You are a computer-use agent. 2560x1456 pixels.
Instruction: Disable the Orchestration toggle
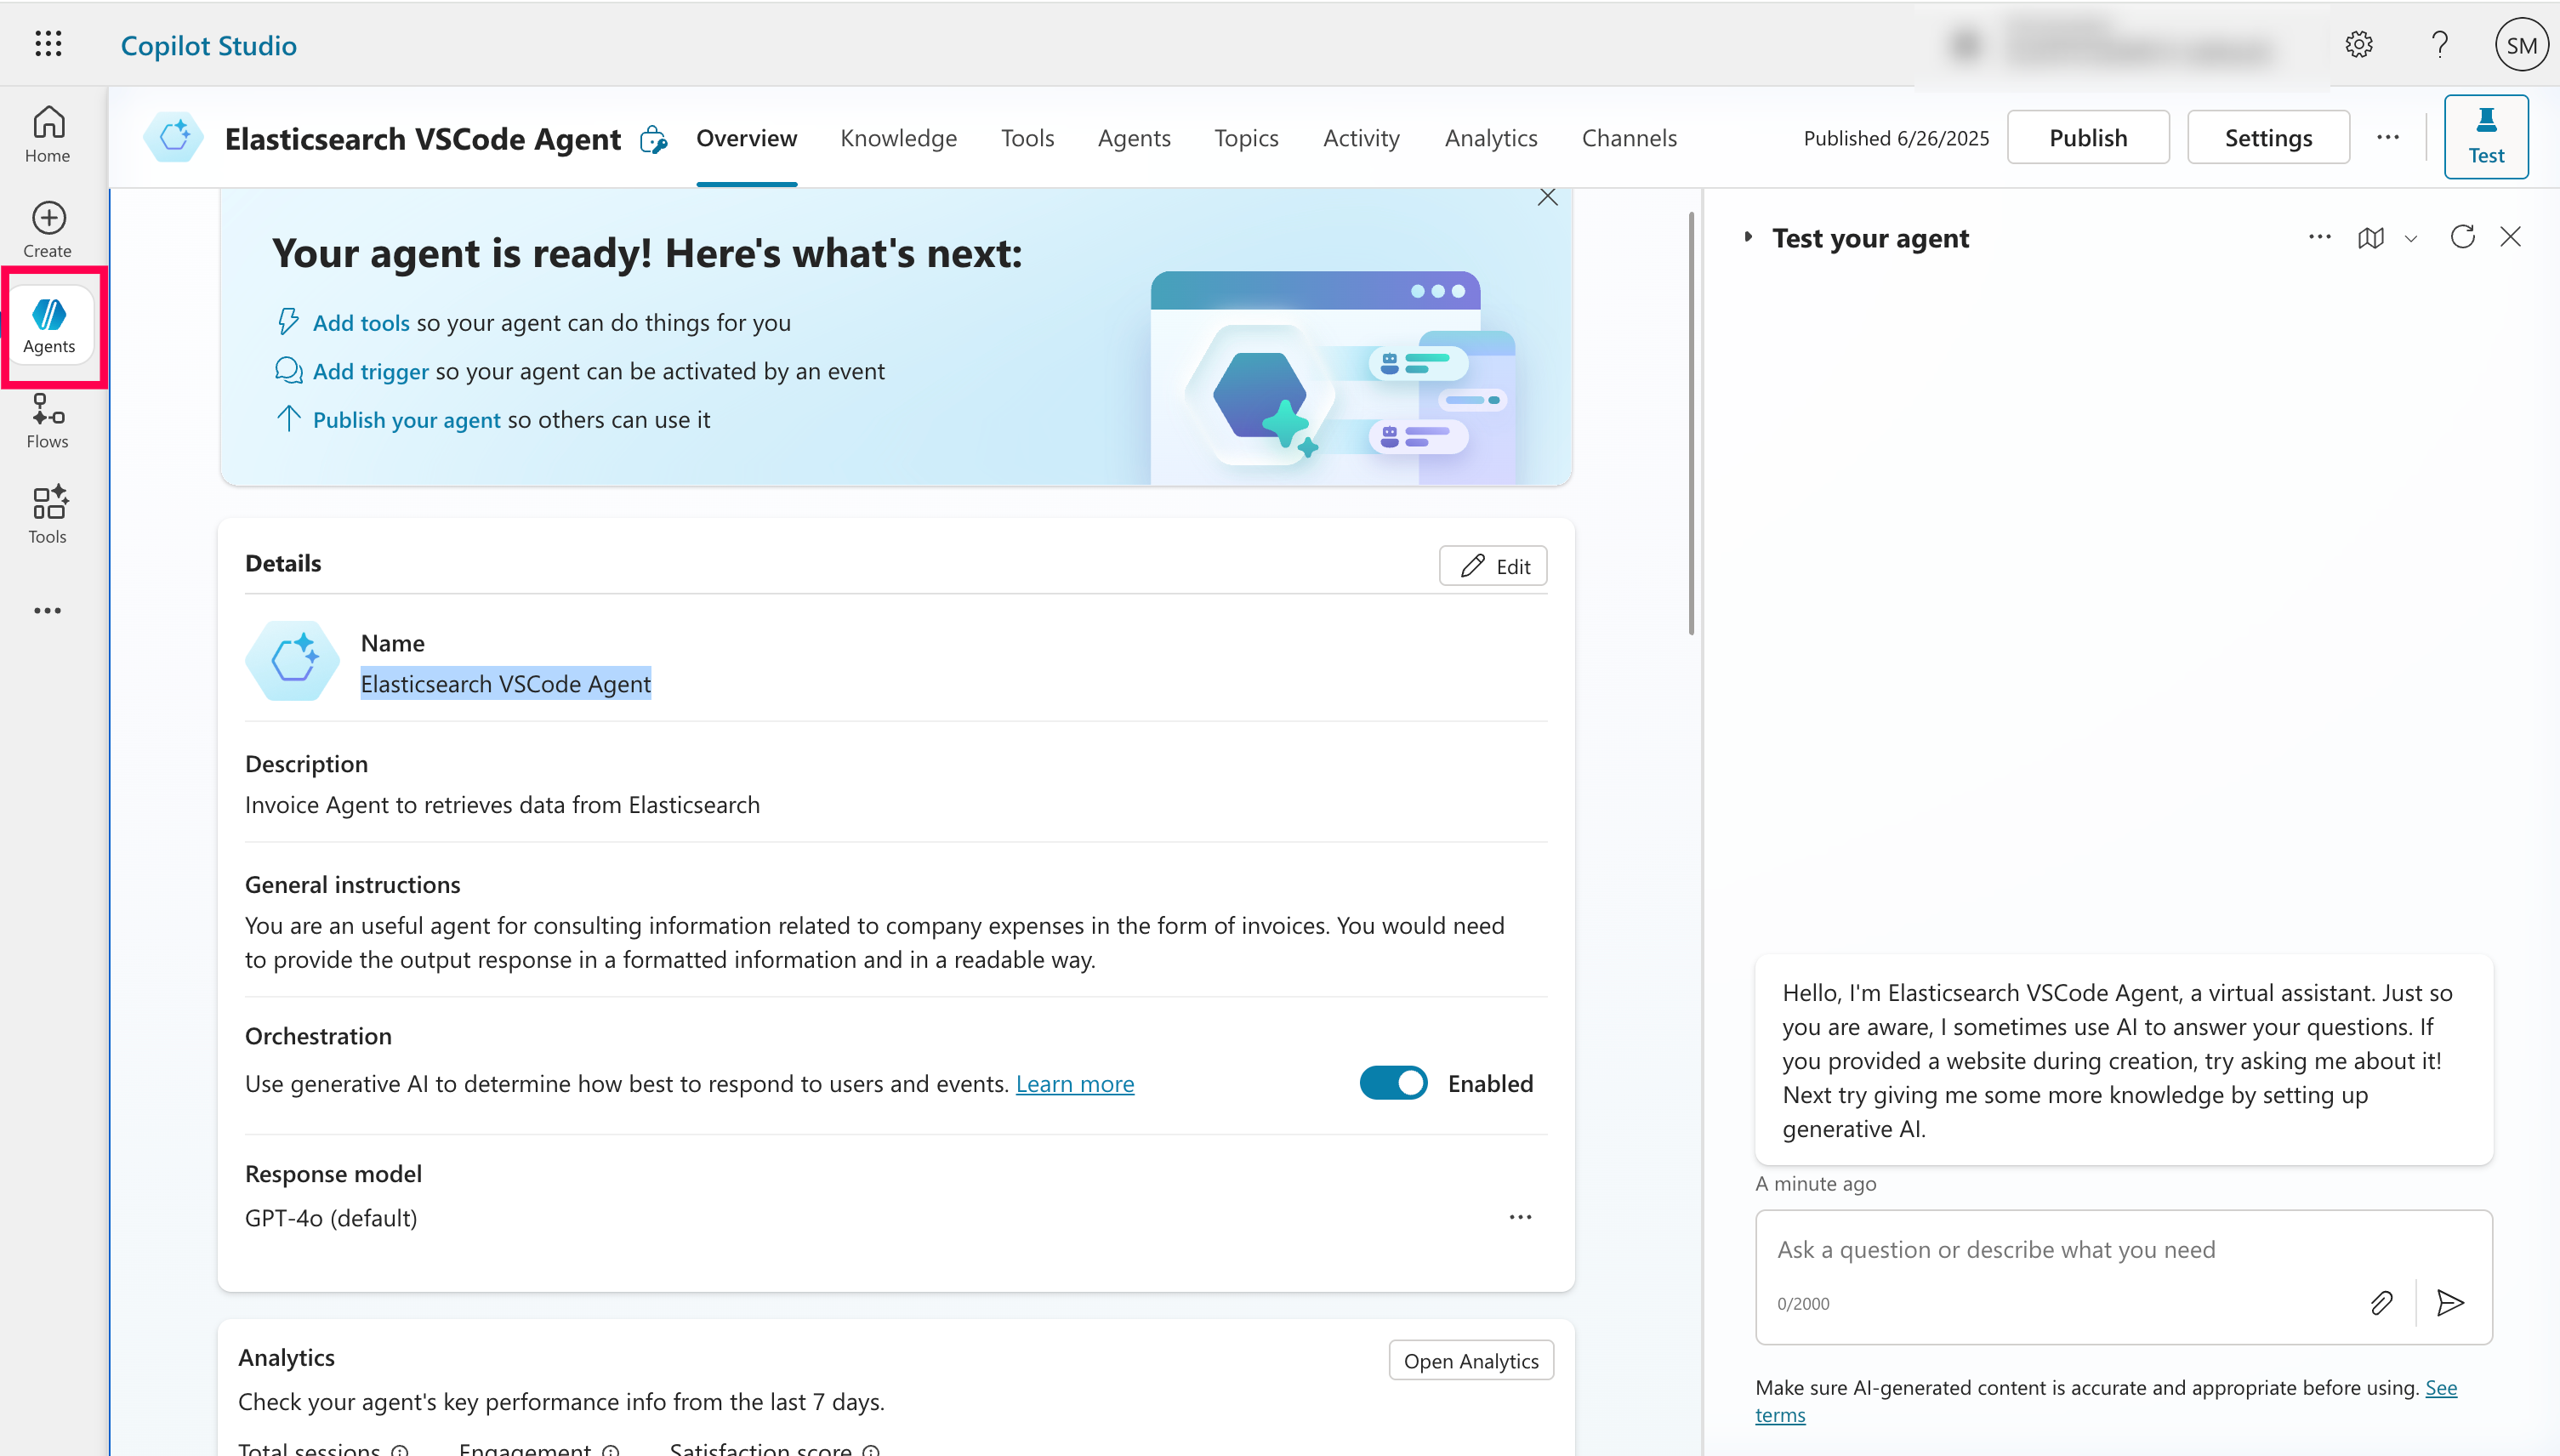pyautogui.click(x=1392, y=1082)
